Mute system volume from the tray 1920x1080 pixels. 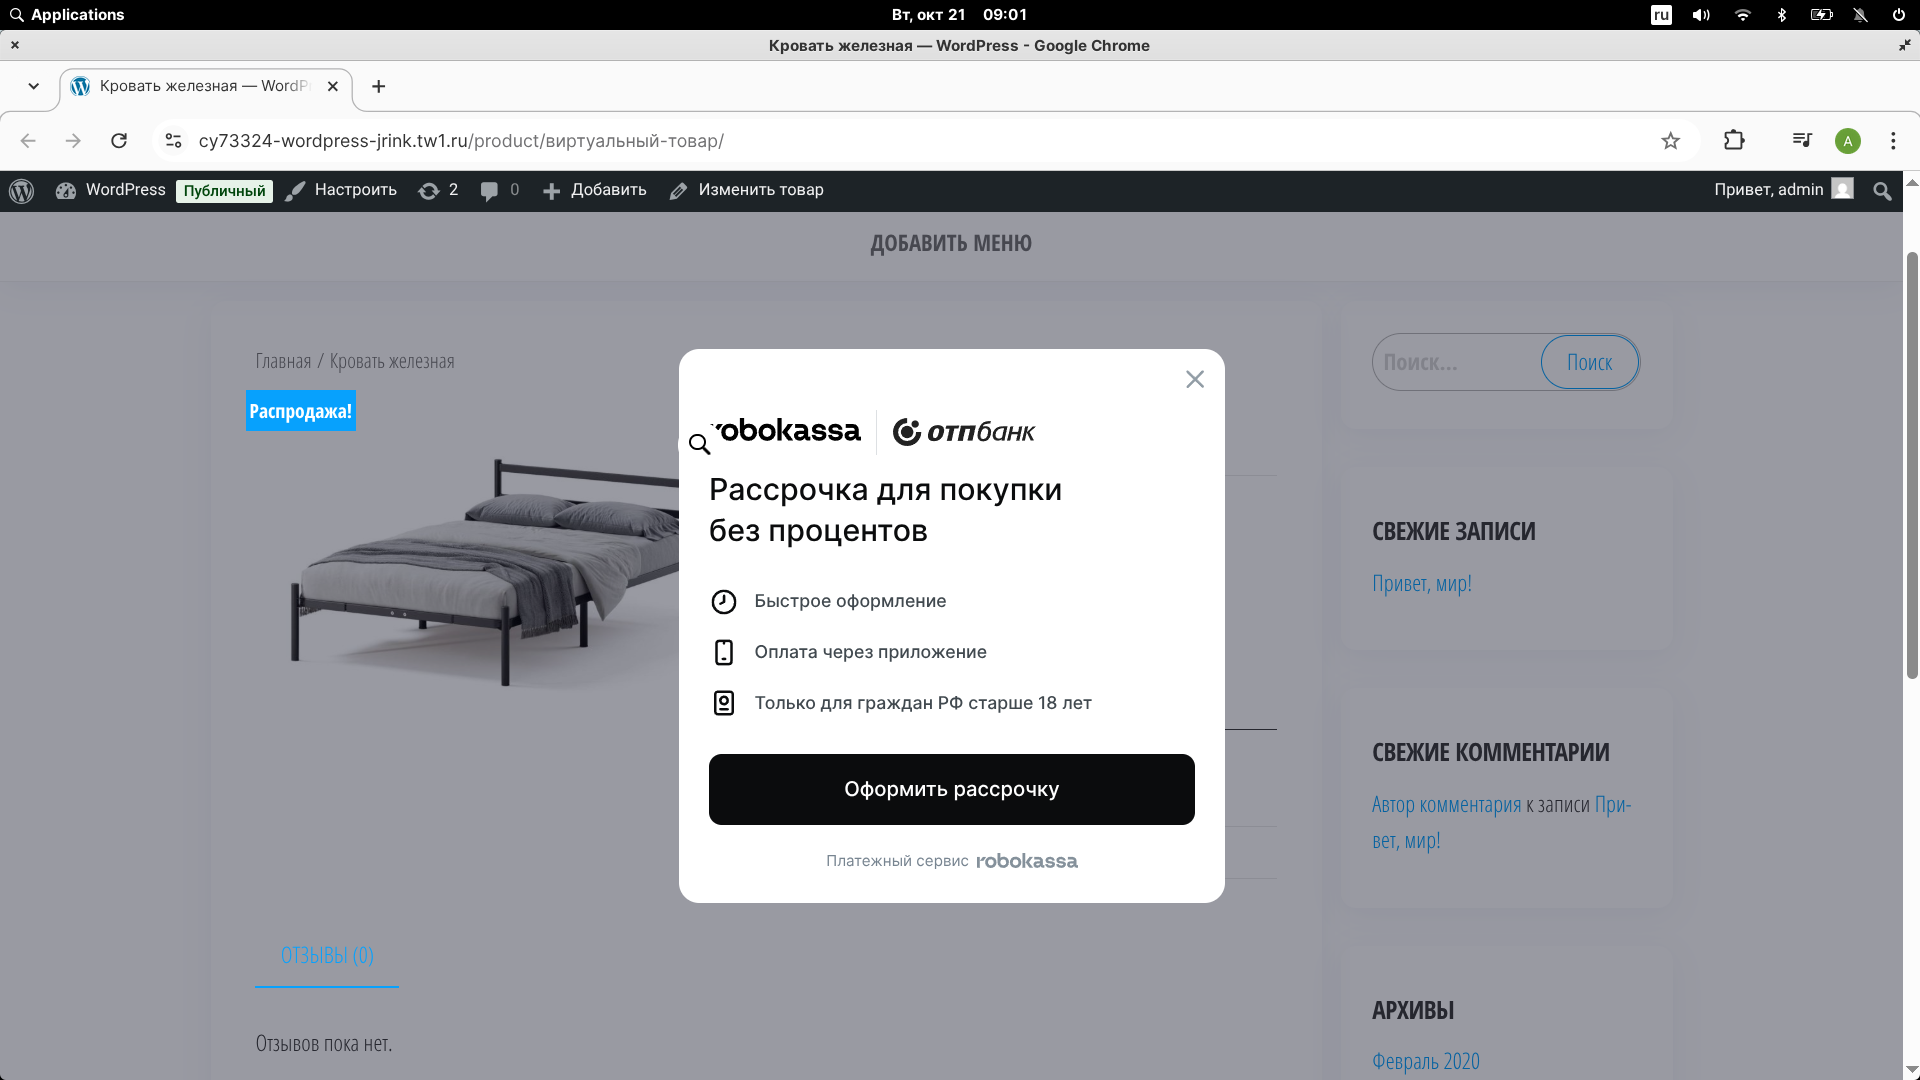(x=1701, y=14)
